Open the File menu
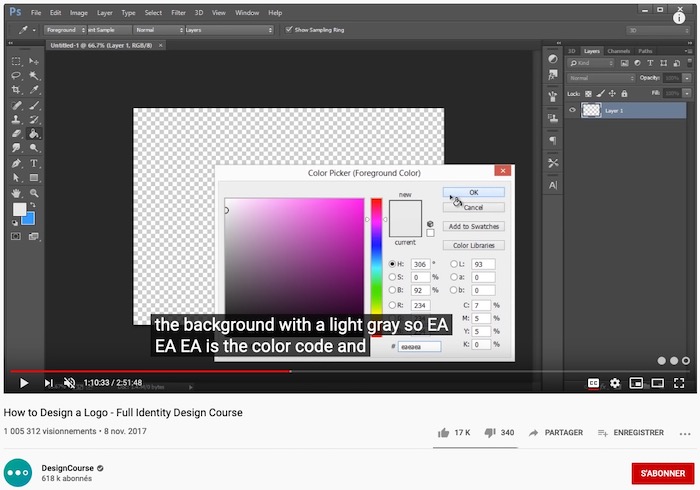Screen dimensions: 700x490 coord(36,13)
